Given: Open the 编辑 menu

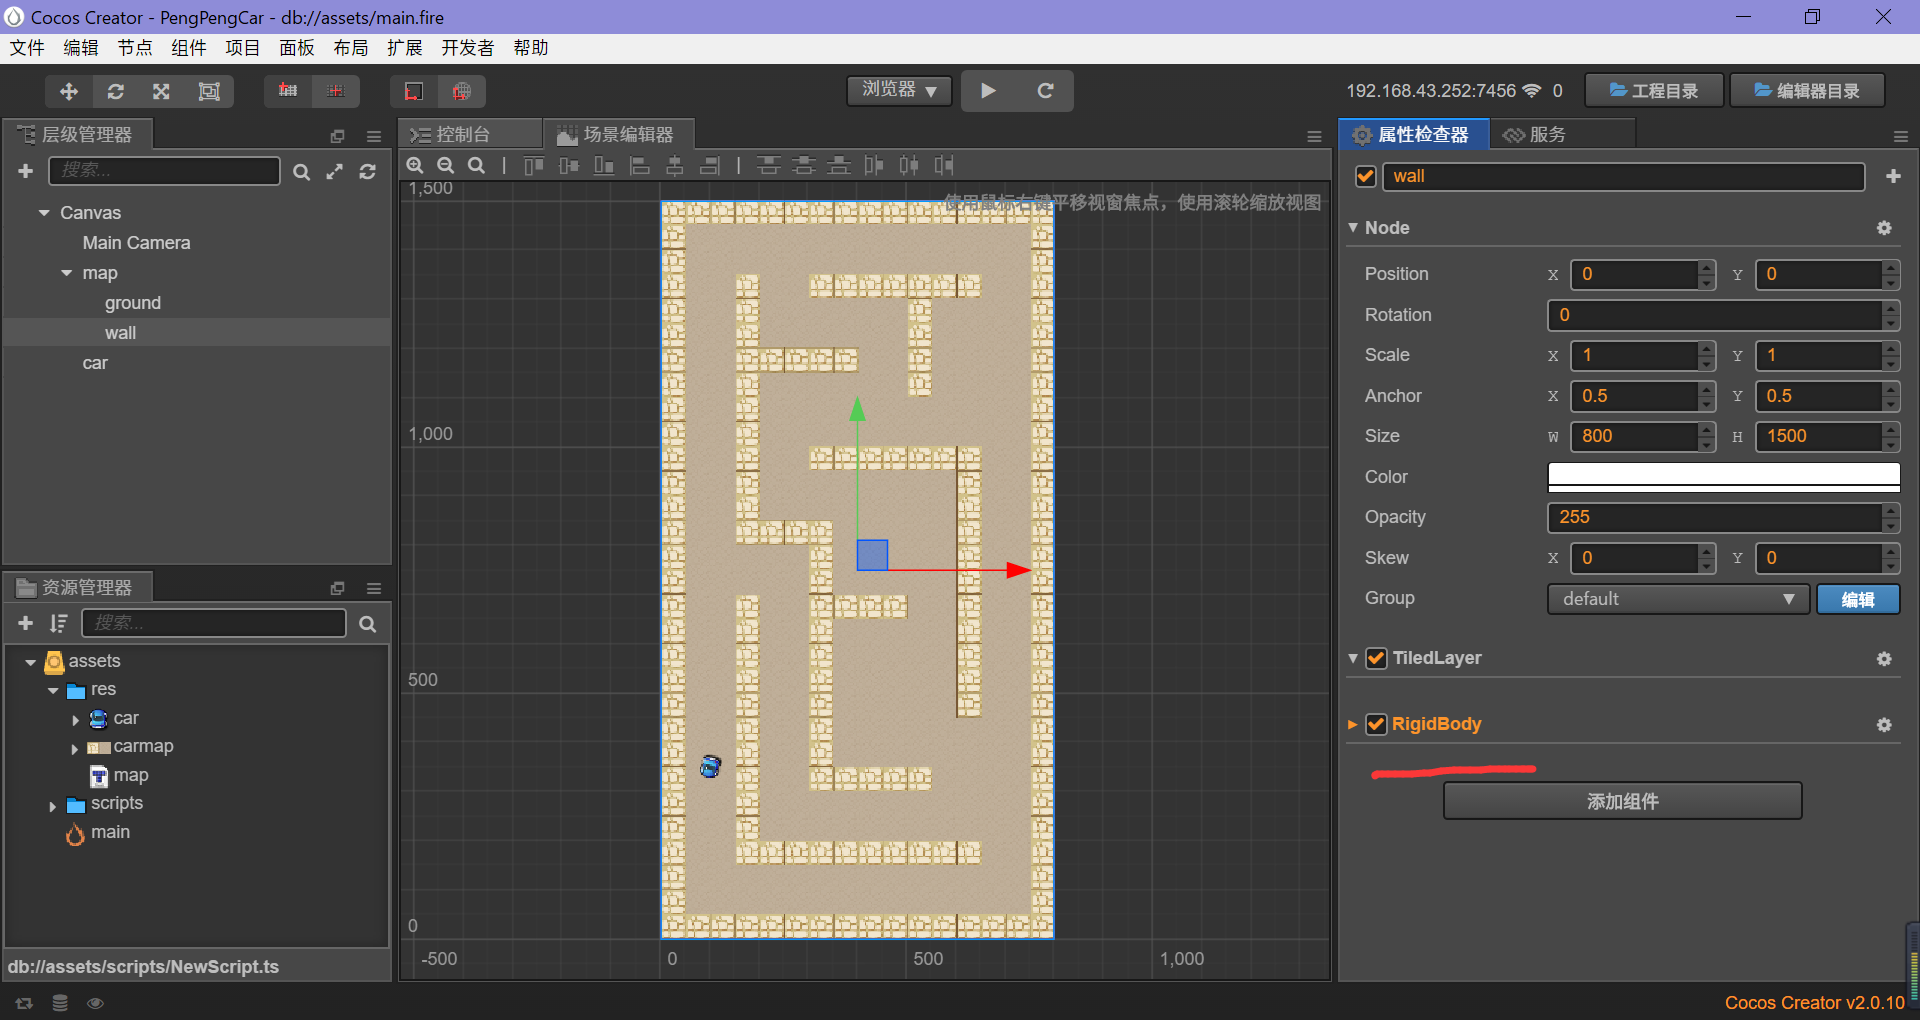Looking at the screenshot, I should point(81,48).
